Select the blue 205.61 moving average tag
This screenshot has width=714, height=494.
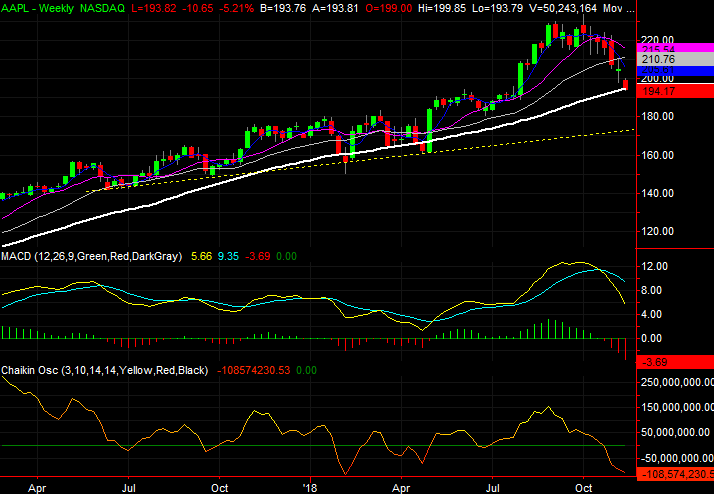(675, 70)
